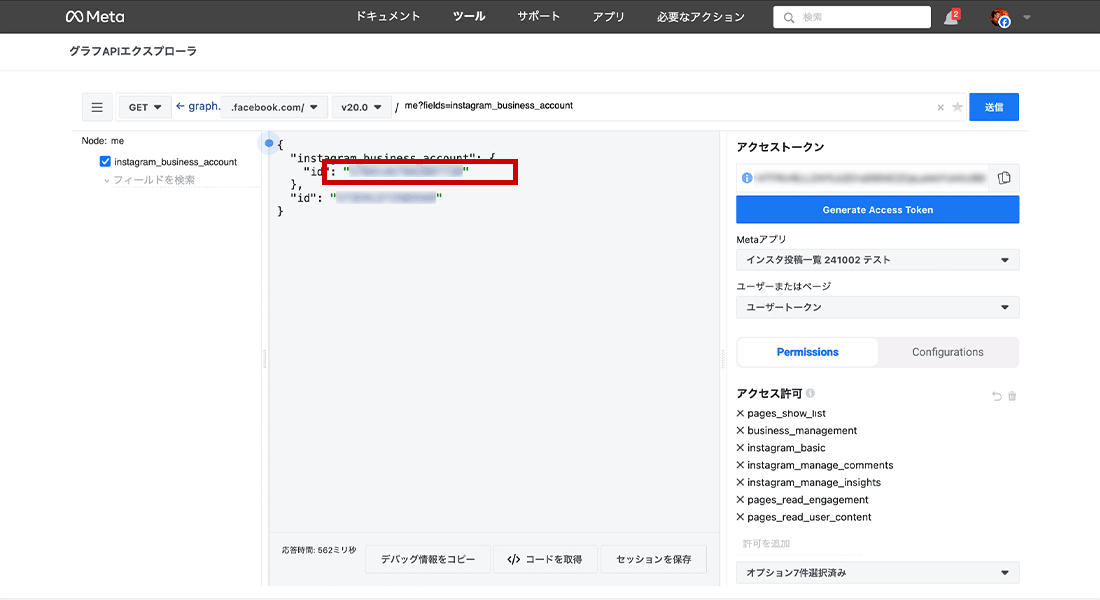1100x600 pixels.
Task: Expand the account menu arrow
Action: point(1026,18)
